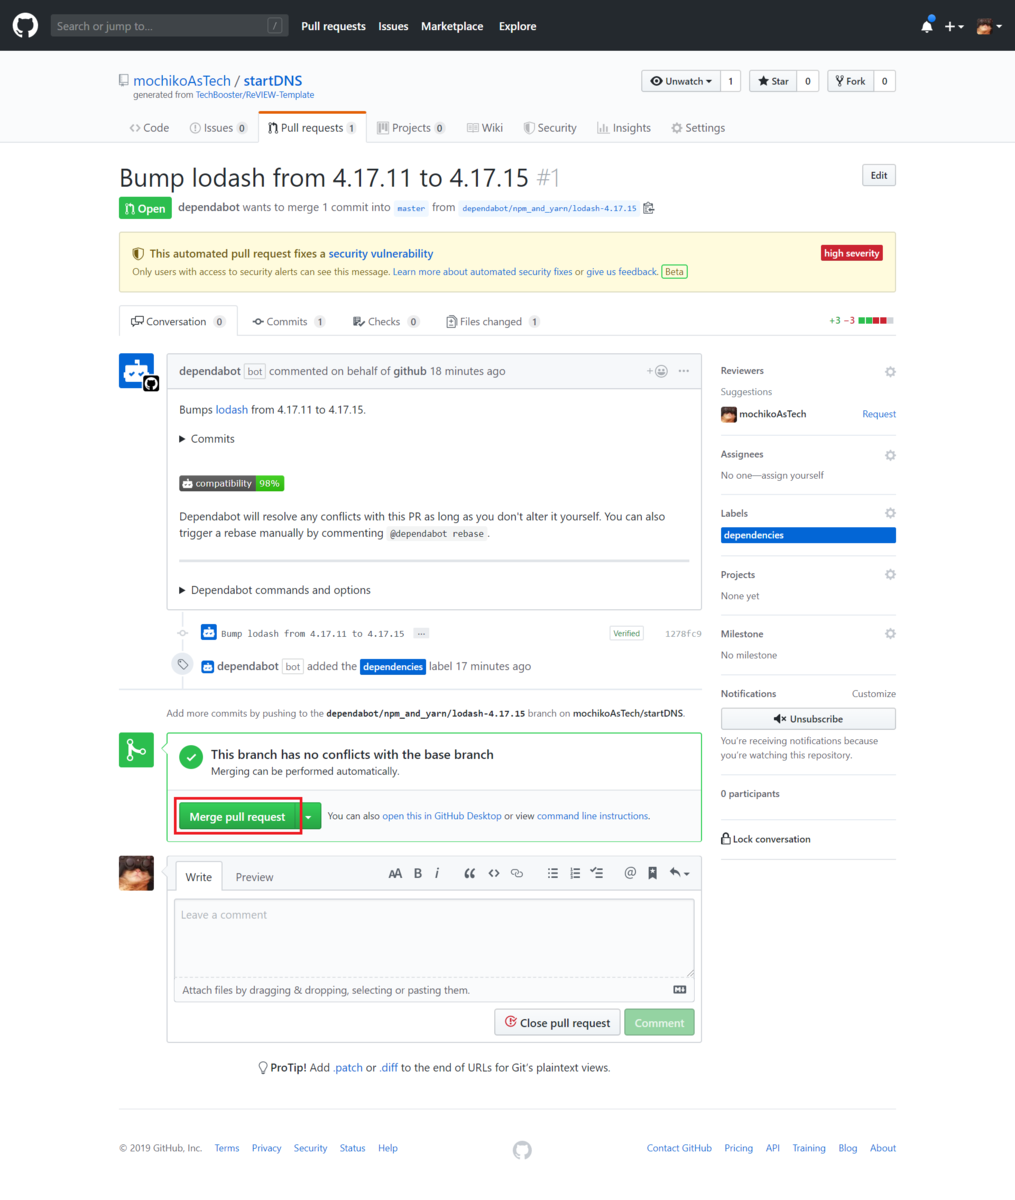This screenshot has height=1200, width=1015.
Task: Focus the Search or jump to field
Action: tap(169, 26)
